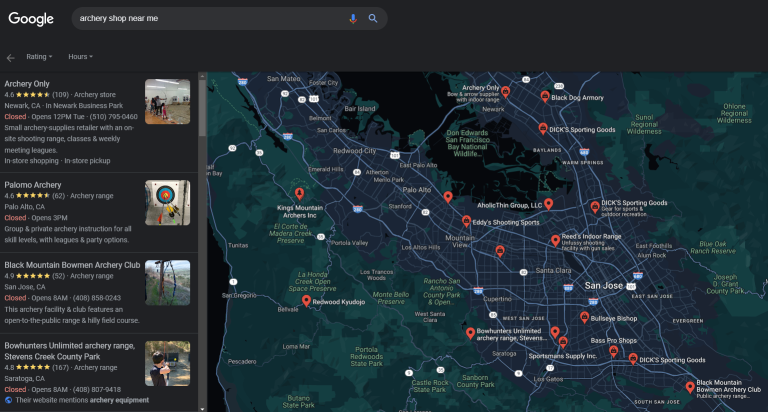Click unlabeled shop pin south of Mountain View
Viewport: 768px width, 412px height.
(500, 251)
